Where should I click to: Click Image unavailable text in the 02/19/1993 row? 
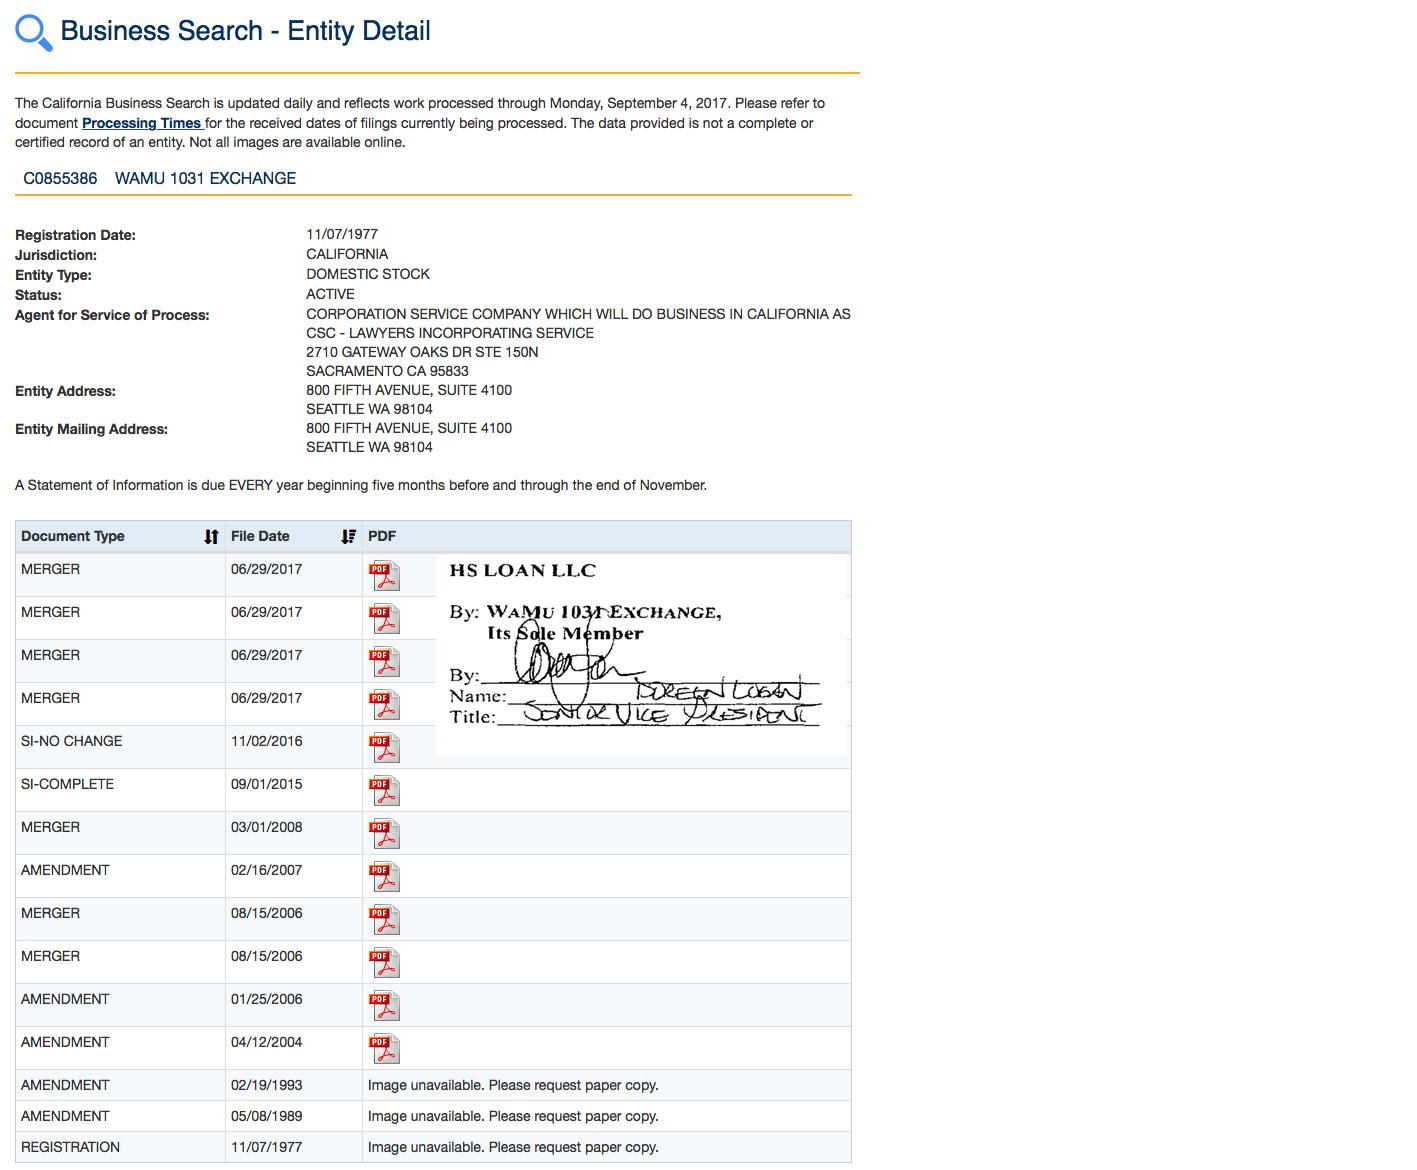513,1085
